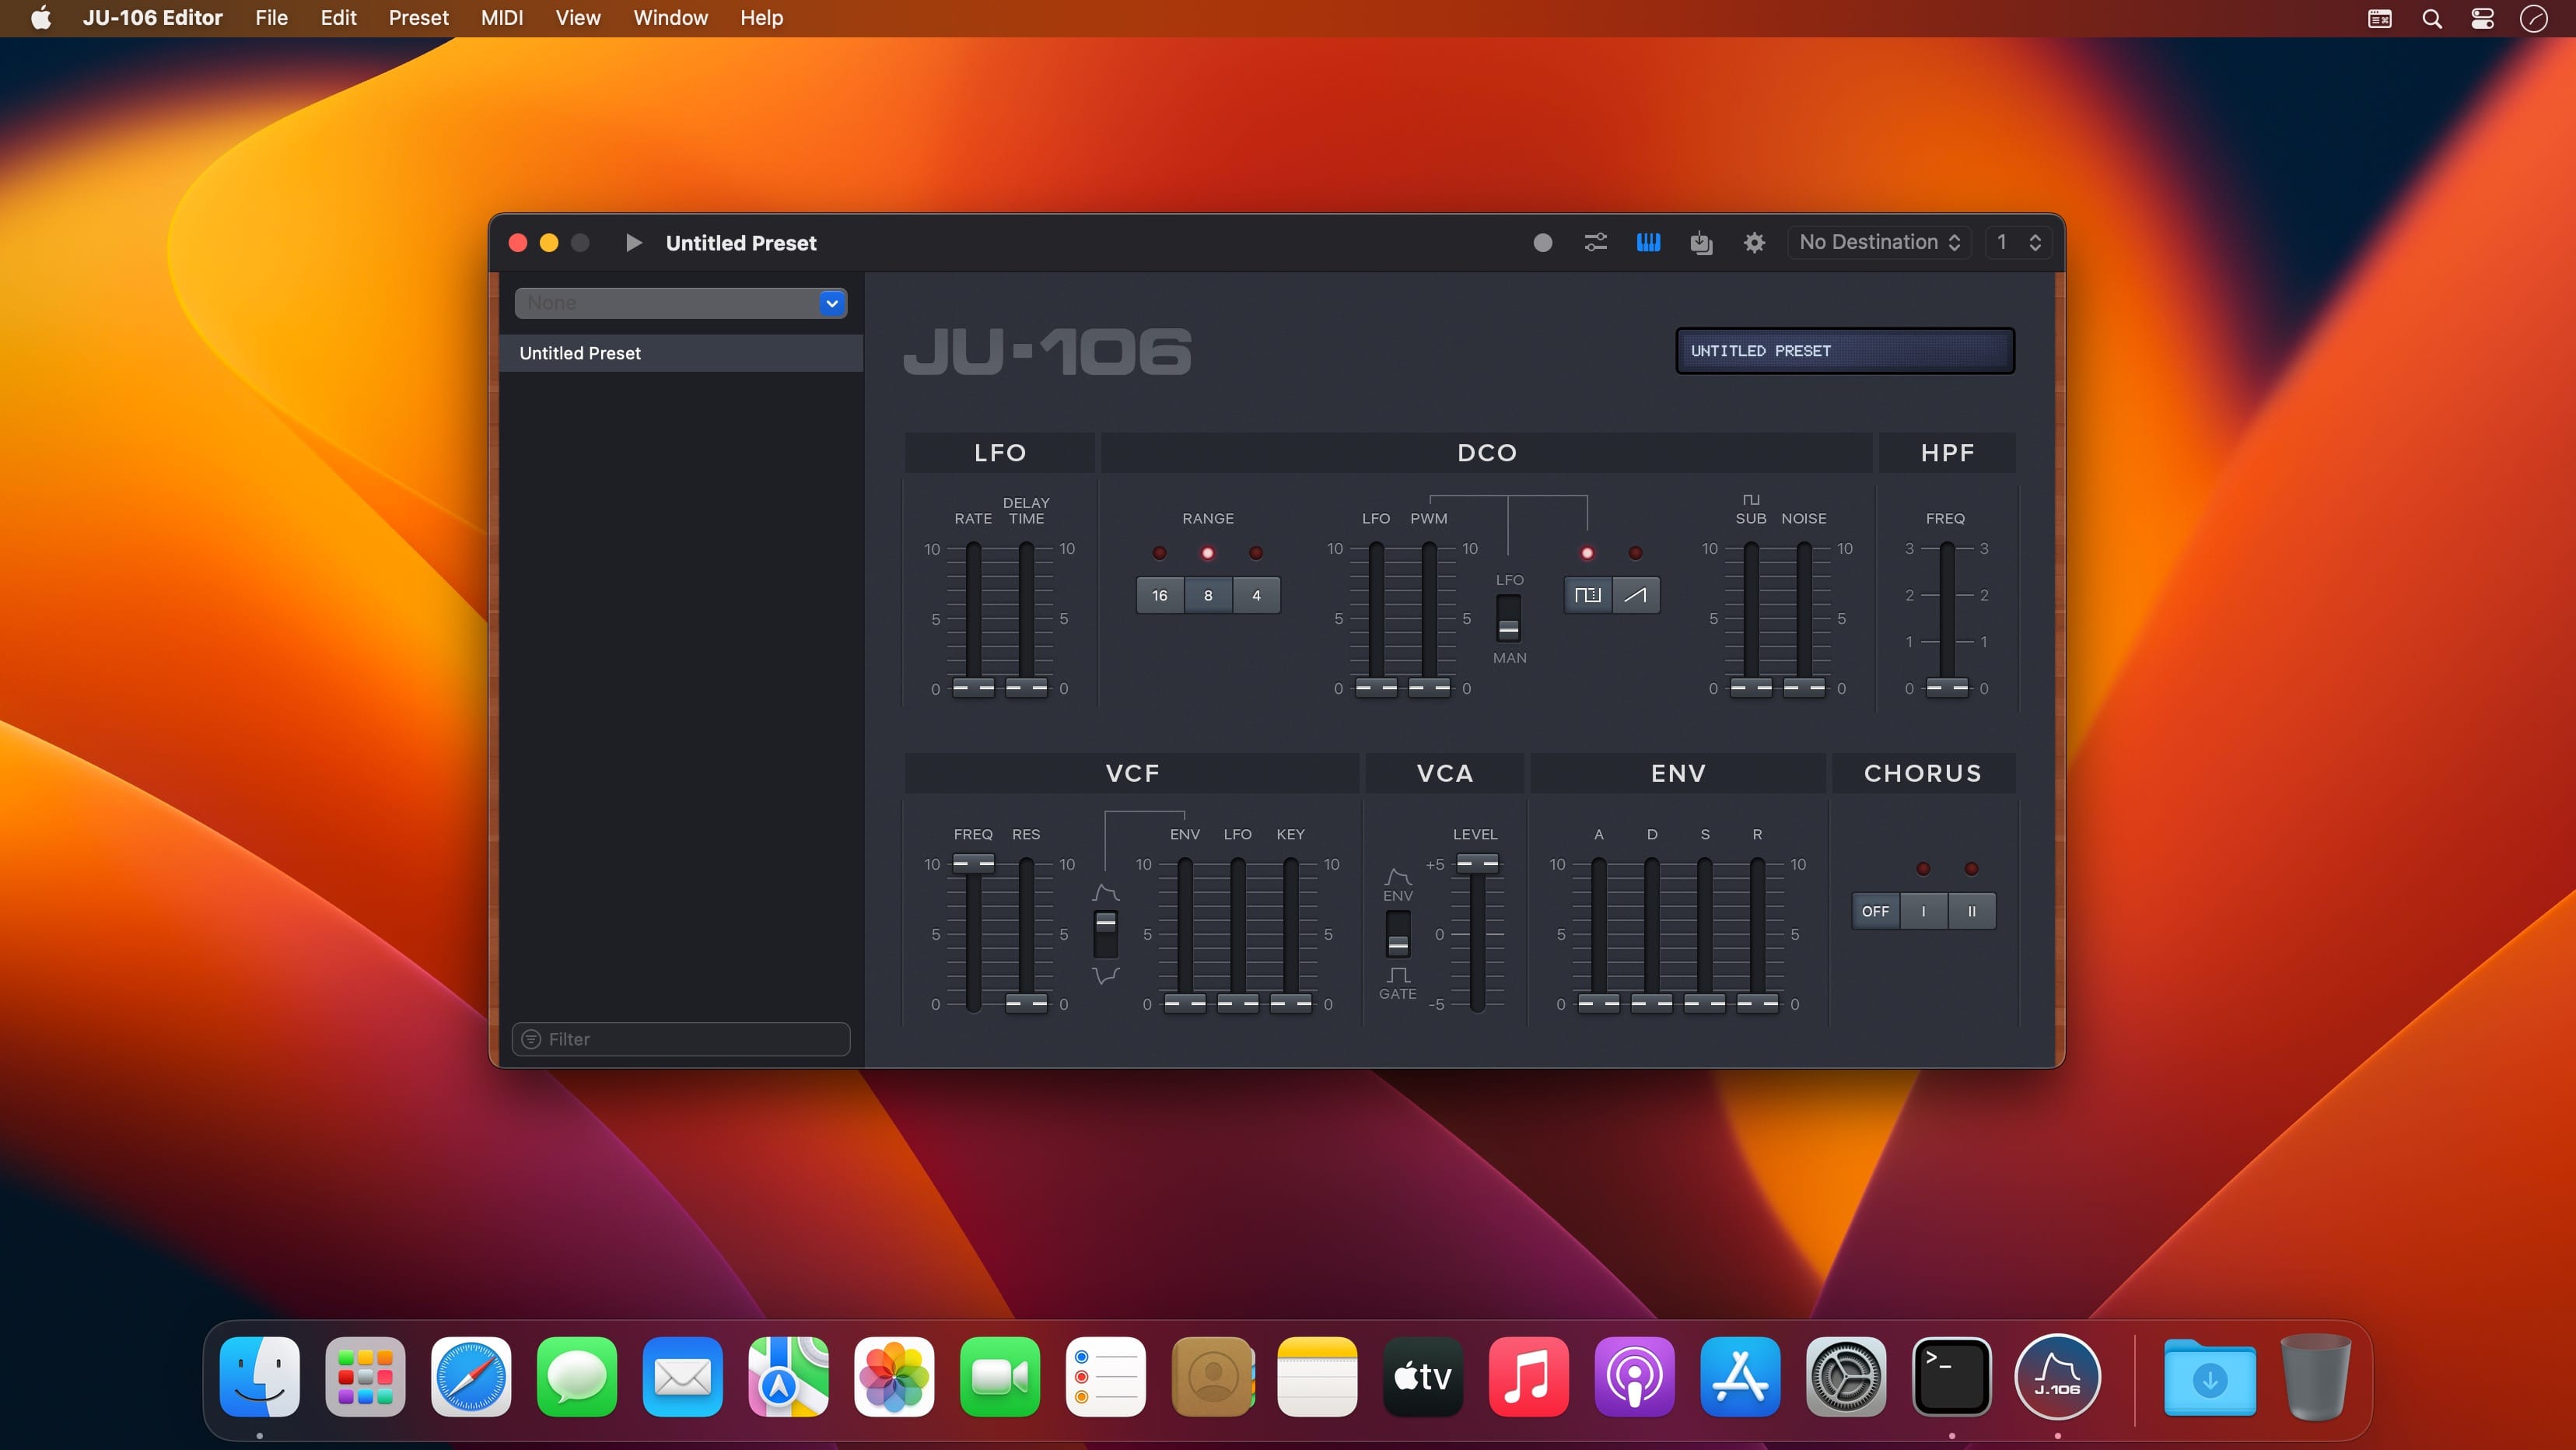
Task: Drag the LFO RATE slider
Action: pyautogui.click(x=971, y=687)
